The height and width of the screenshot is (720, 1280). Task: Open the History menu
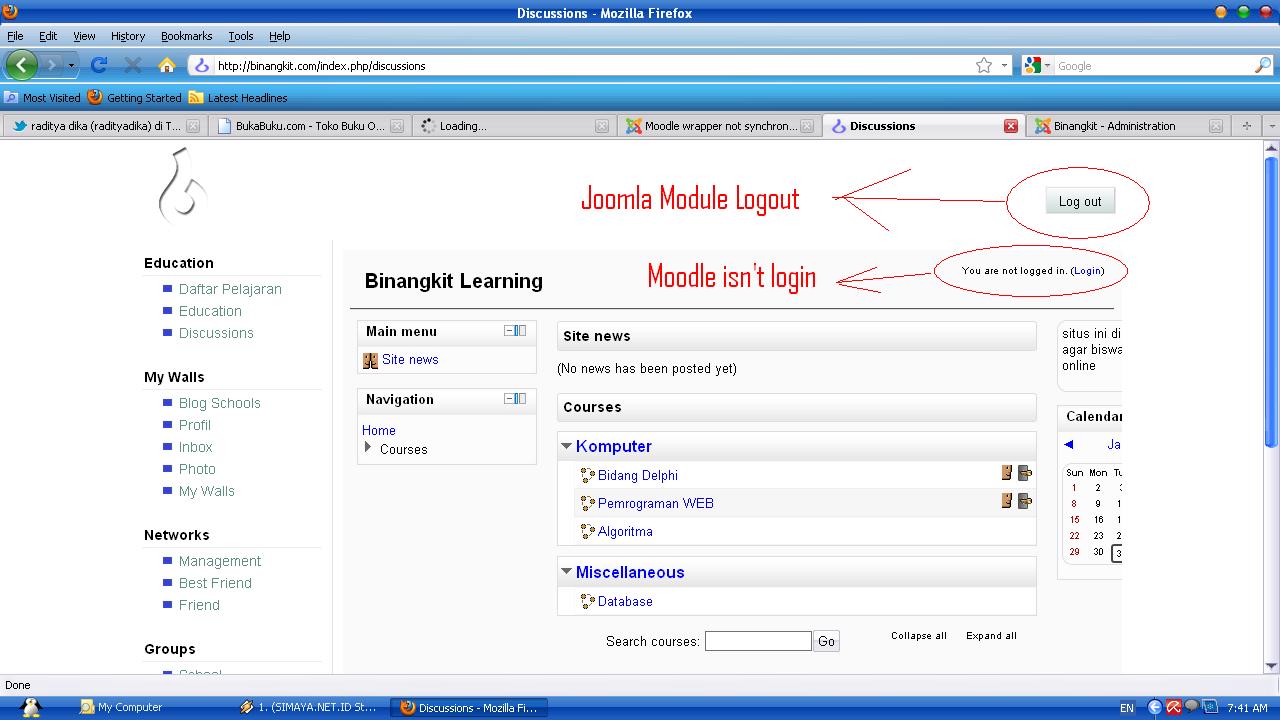tap(128, 36)
